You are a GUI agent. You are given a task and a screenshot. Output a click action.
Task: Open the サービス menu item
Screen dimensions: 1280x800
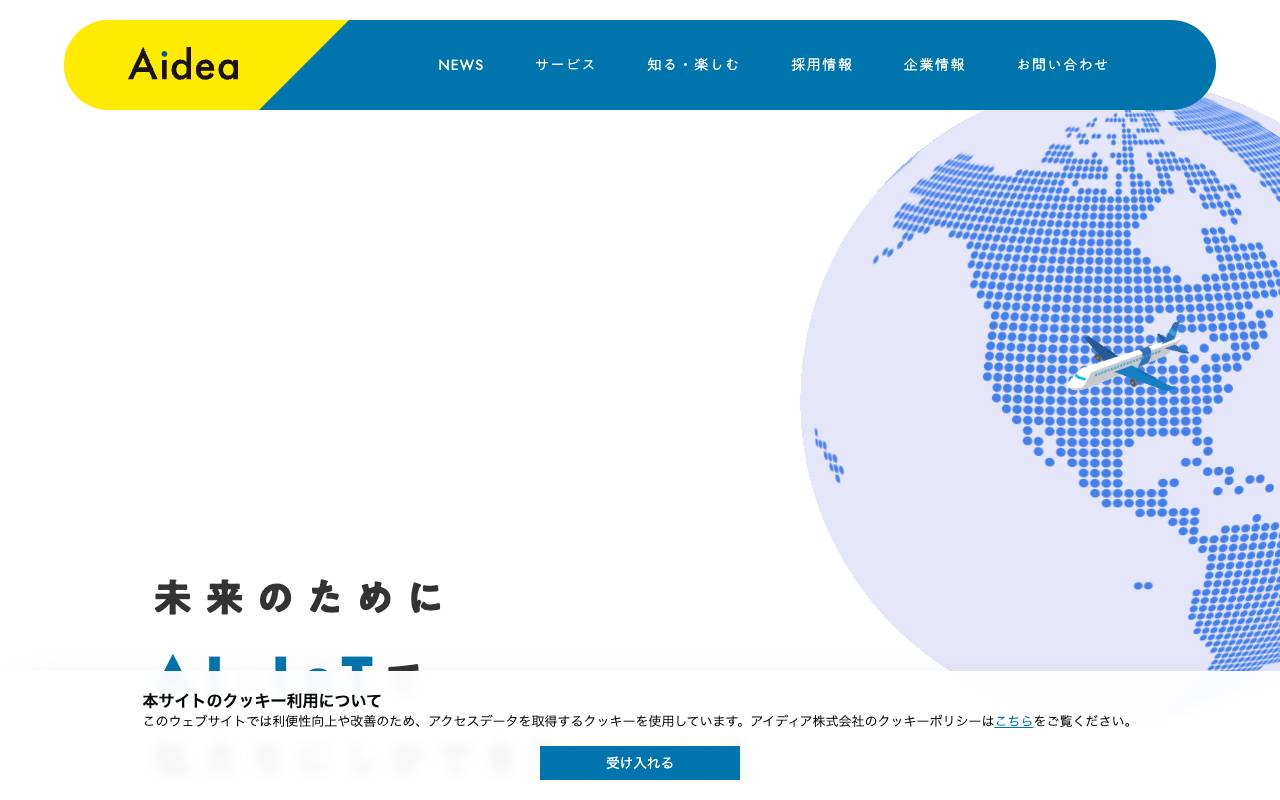coord(565,65)
